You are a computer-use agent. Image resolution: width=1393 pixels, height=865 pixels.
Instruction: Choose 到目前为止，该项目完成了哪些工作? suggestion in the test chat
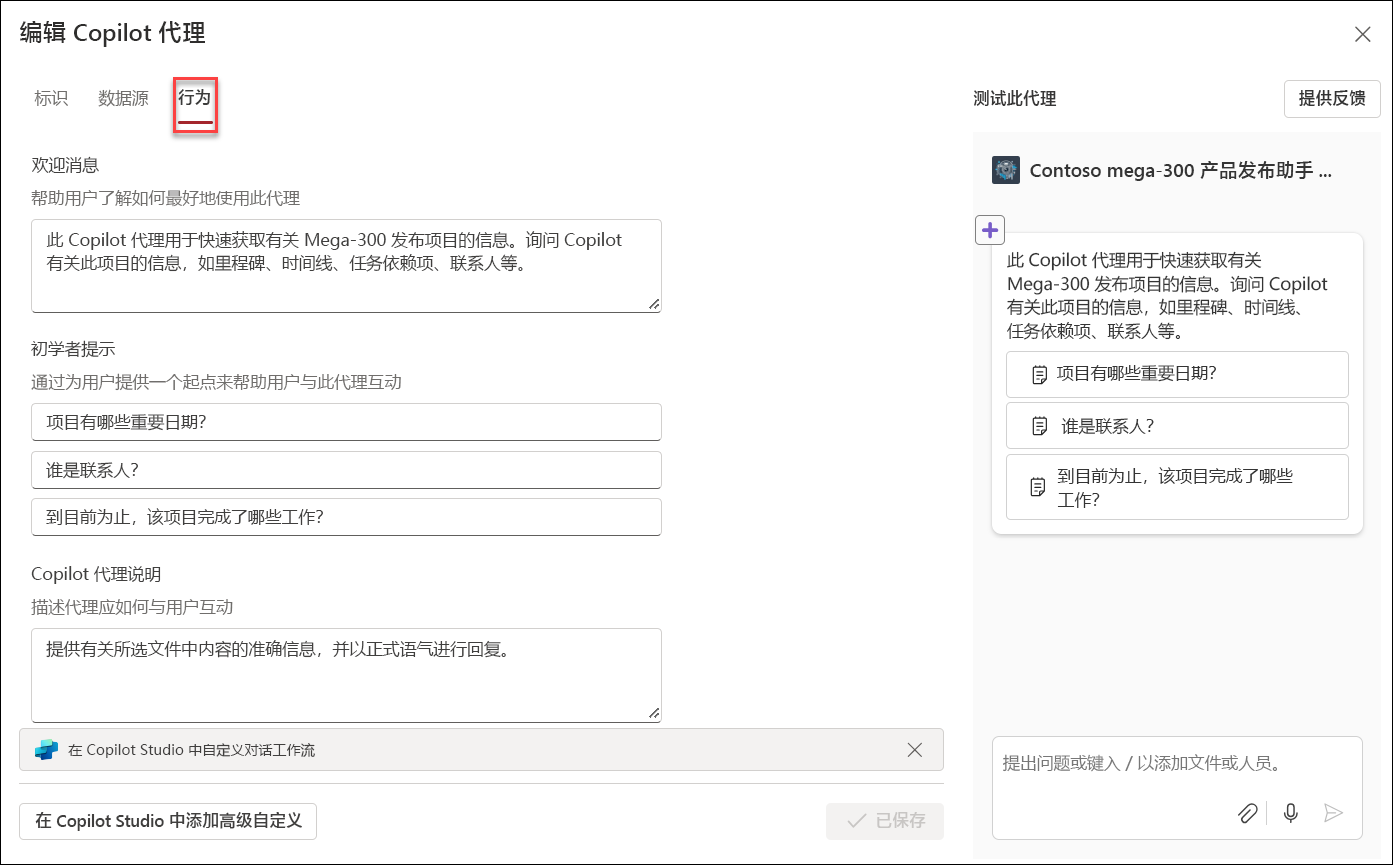1177,487
